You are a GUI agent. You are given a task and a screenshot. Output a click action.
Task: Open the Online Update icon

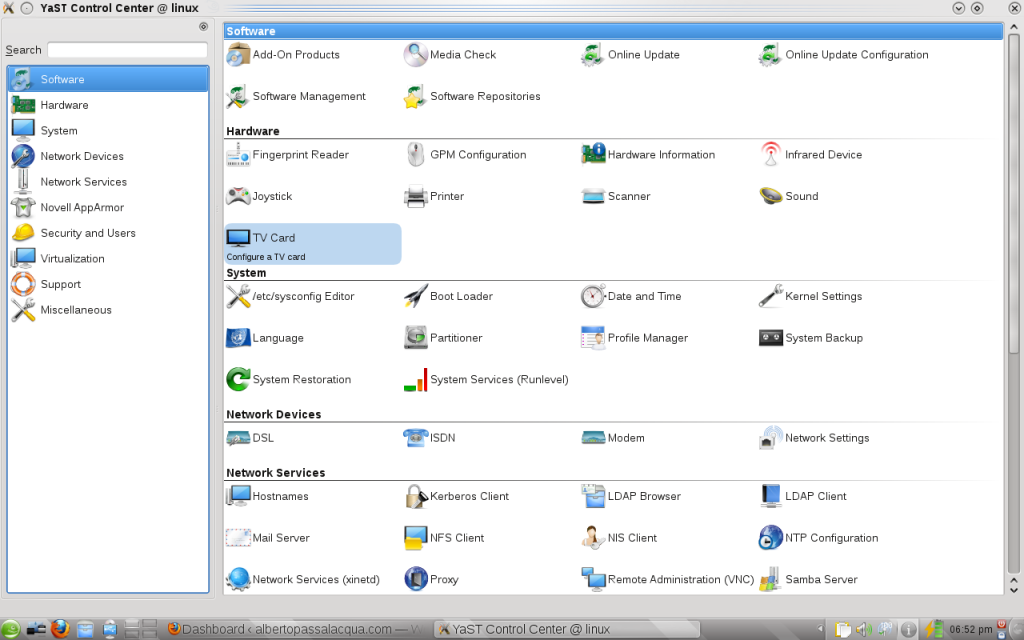coord(593,55)
